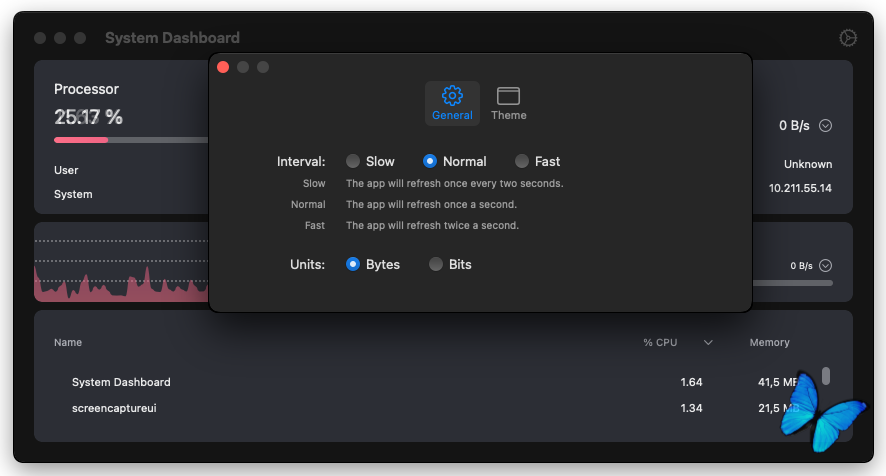886x476 pixels.
Task: Select the System Dashboard process row
Action: [121, 382]
